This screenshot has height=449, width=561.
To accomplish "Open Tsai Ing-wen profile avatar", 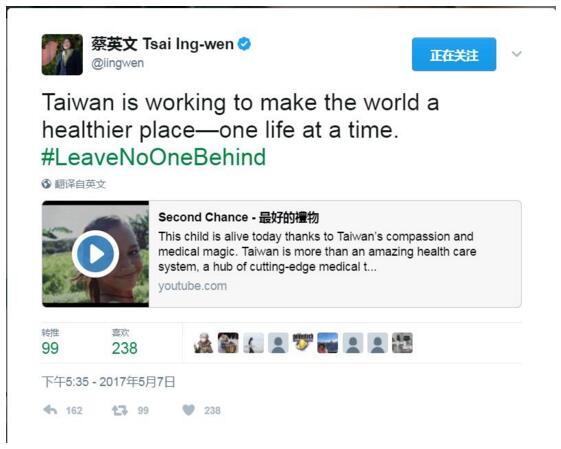I will click(x=62, y=54).
